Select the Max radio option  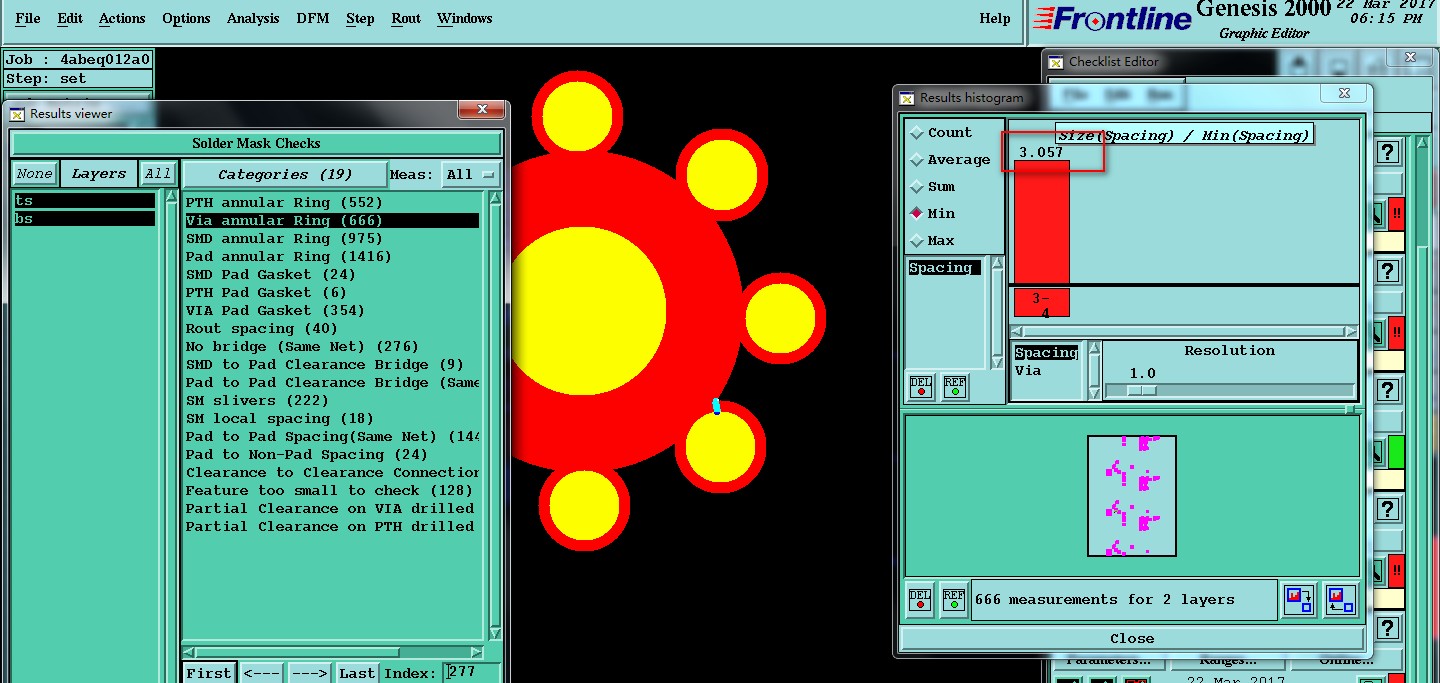coord(932,240)
